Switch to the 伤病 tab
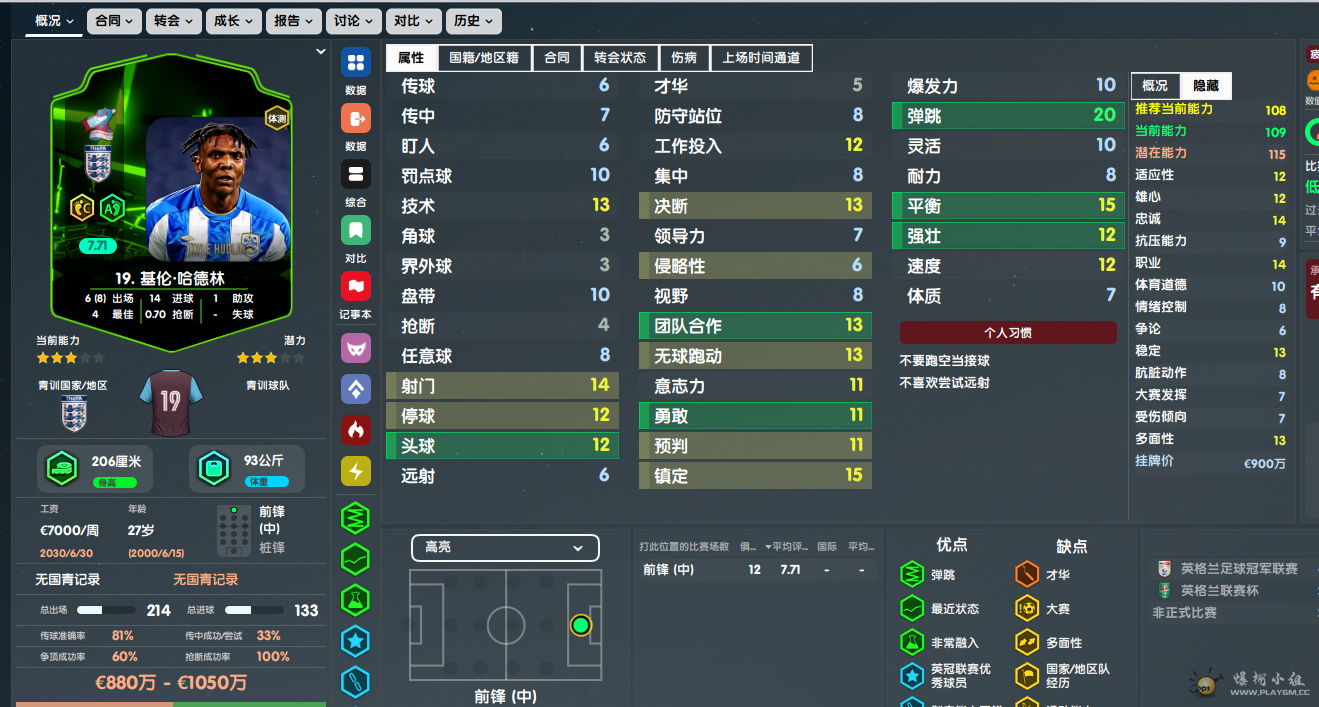Viewport: 1319px width, 707px height. coord(684,58)
